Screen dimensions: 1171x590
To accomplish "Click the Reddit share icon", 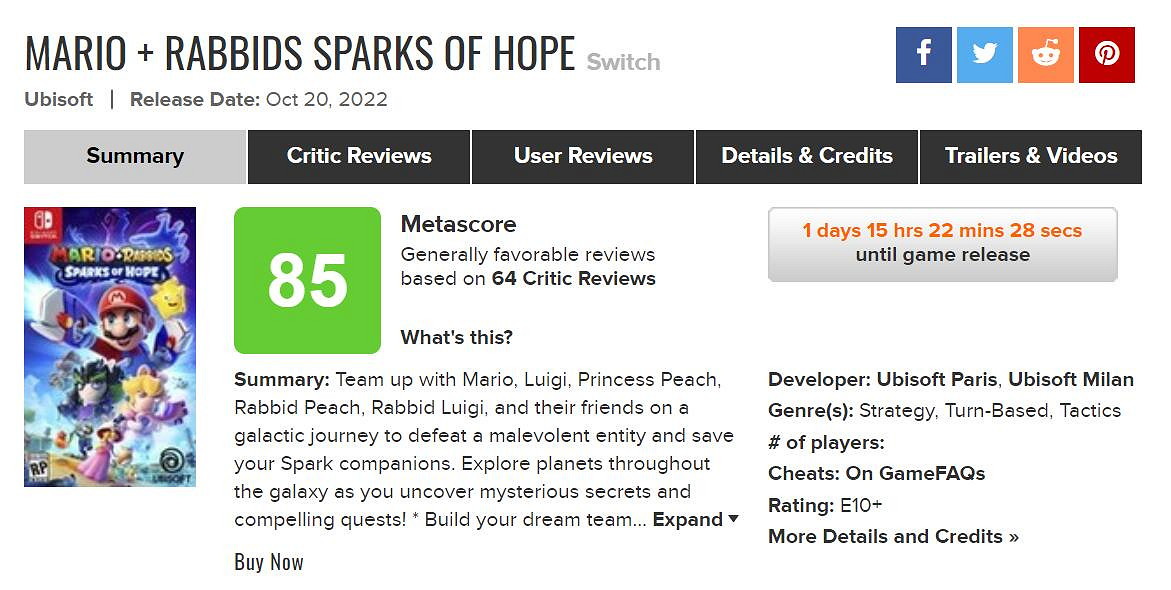I will coord(1046,55).
